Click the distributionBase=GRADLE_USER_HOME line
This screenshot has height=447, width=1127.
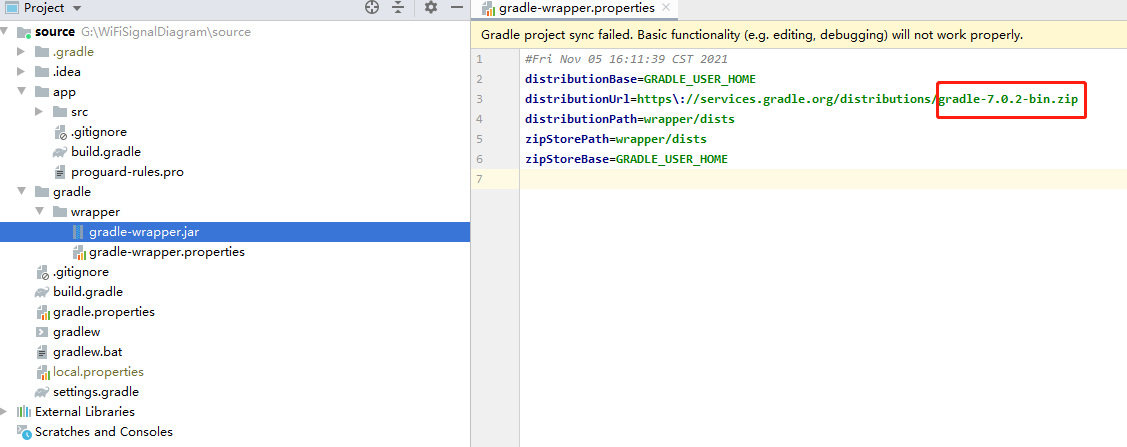640,78
